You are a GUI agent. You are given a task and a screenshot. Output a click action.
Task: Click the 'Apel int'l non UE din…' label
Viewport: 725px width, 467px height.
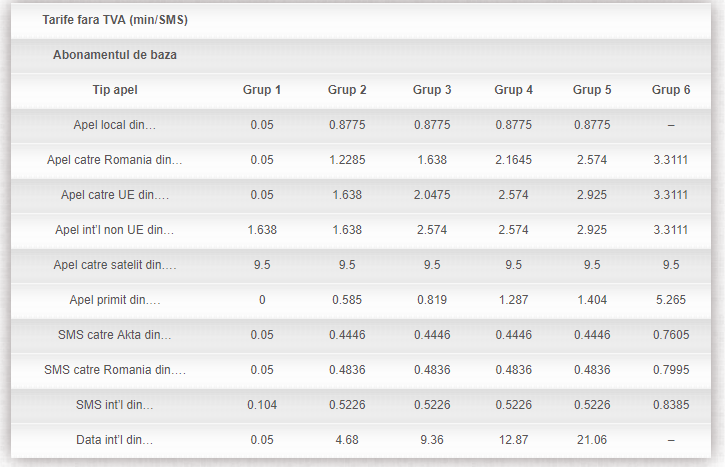pos(115,230)
